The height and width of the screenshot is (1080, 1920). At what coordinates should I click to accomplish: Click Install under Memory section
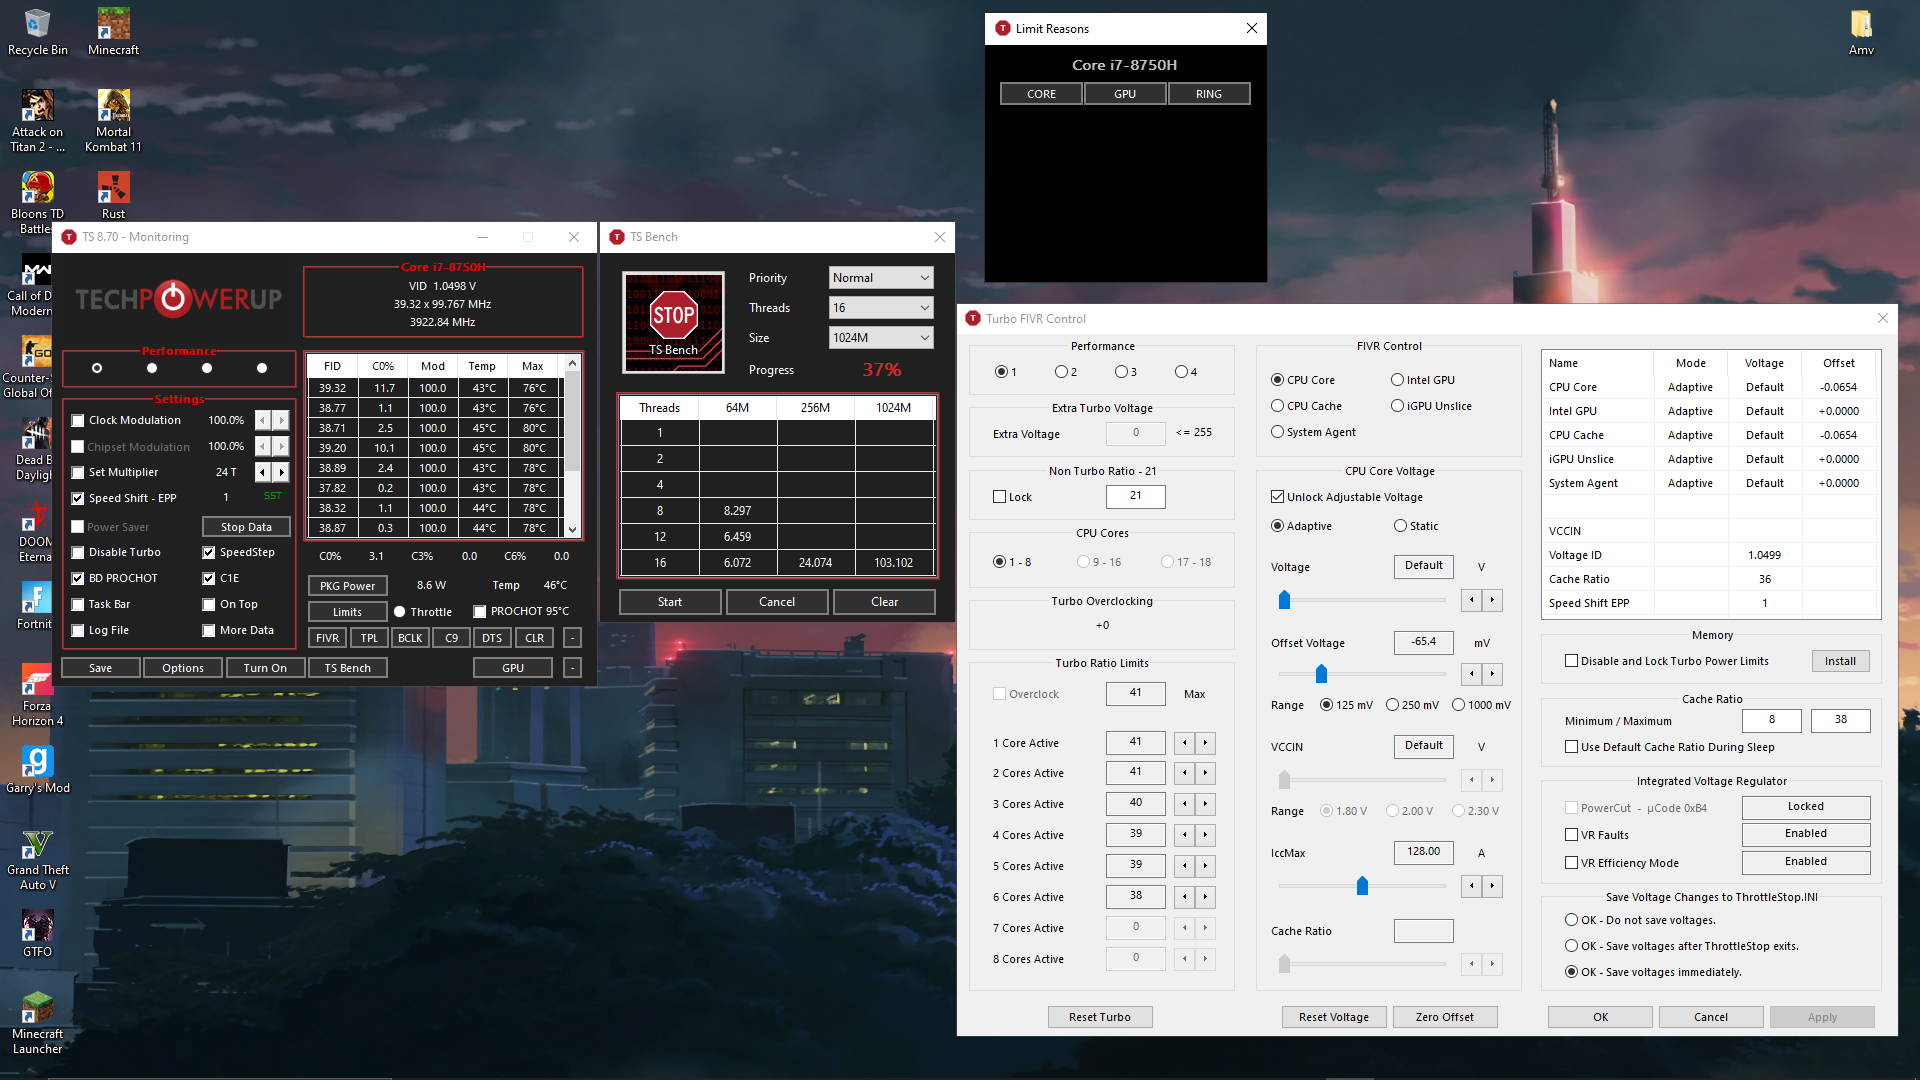[1839, 661]
